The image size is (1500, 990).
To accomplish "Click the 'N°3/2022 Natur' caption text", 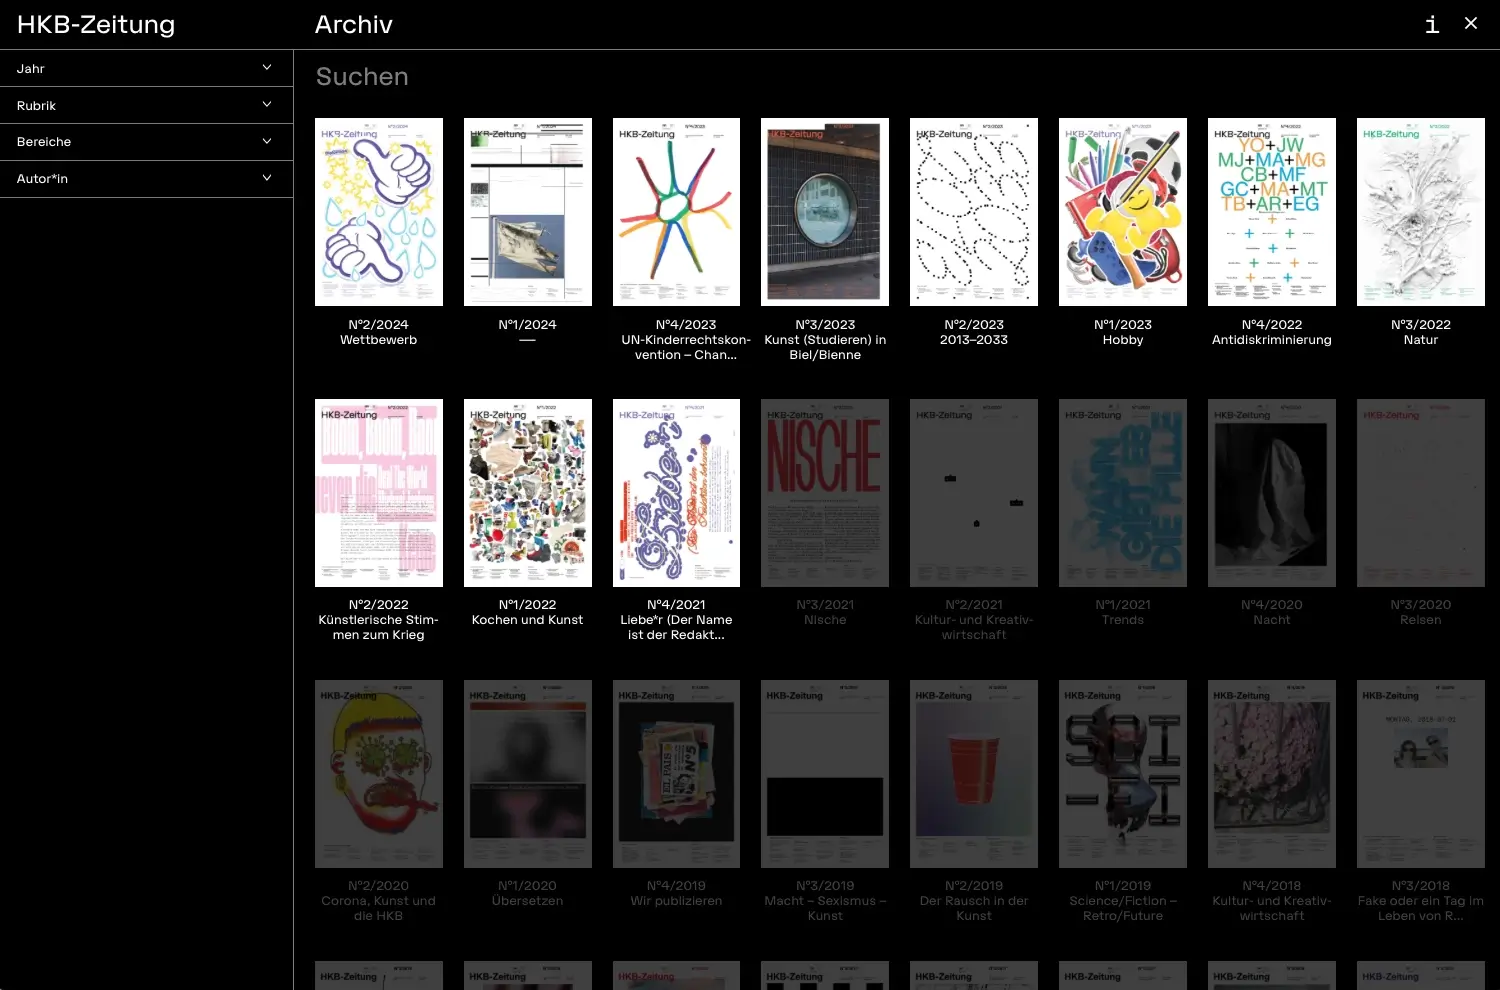I will click(1421, 332).
